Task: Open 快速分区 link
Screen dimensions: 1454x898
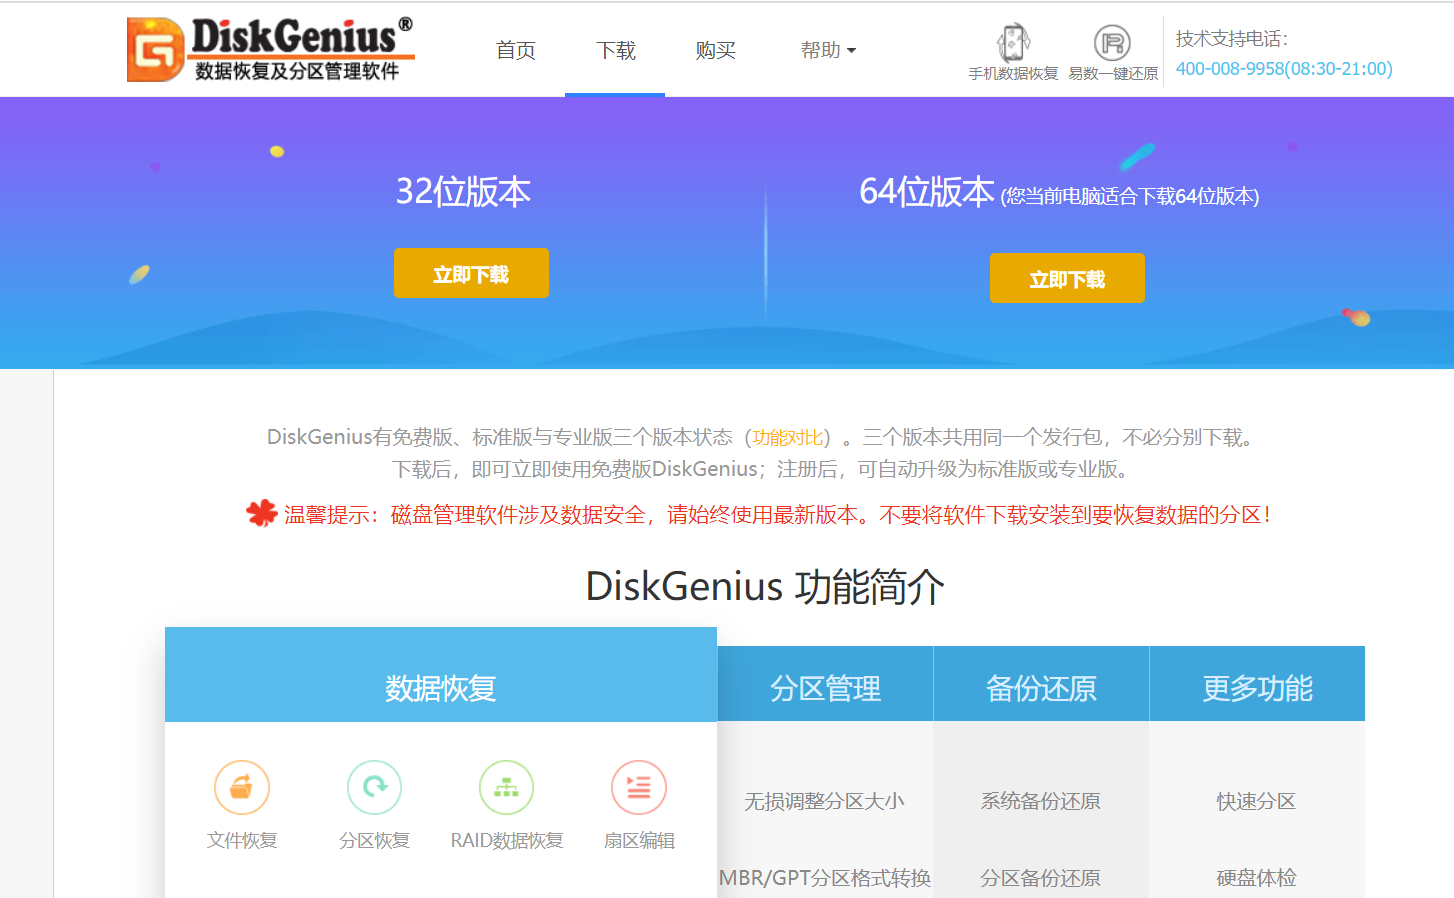Action: click(1256, 801)
